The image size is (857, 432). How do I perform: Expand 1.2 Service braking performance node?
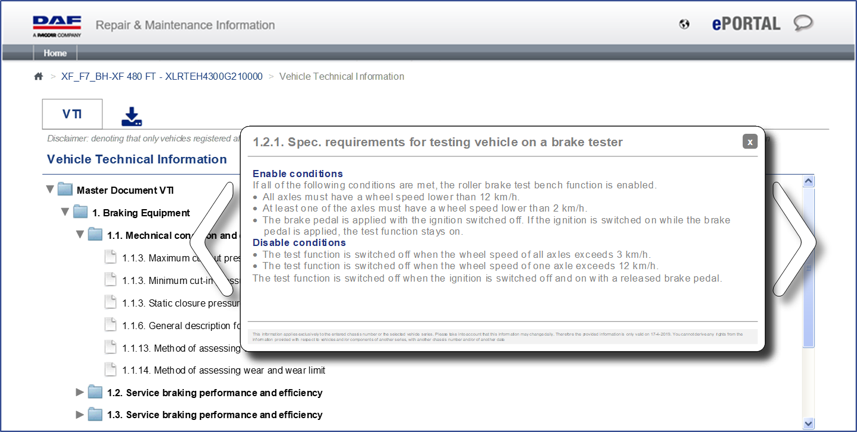[80, 392]
